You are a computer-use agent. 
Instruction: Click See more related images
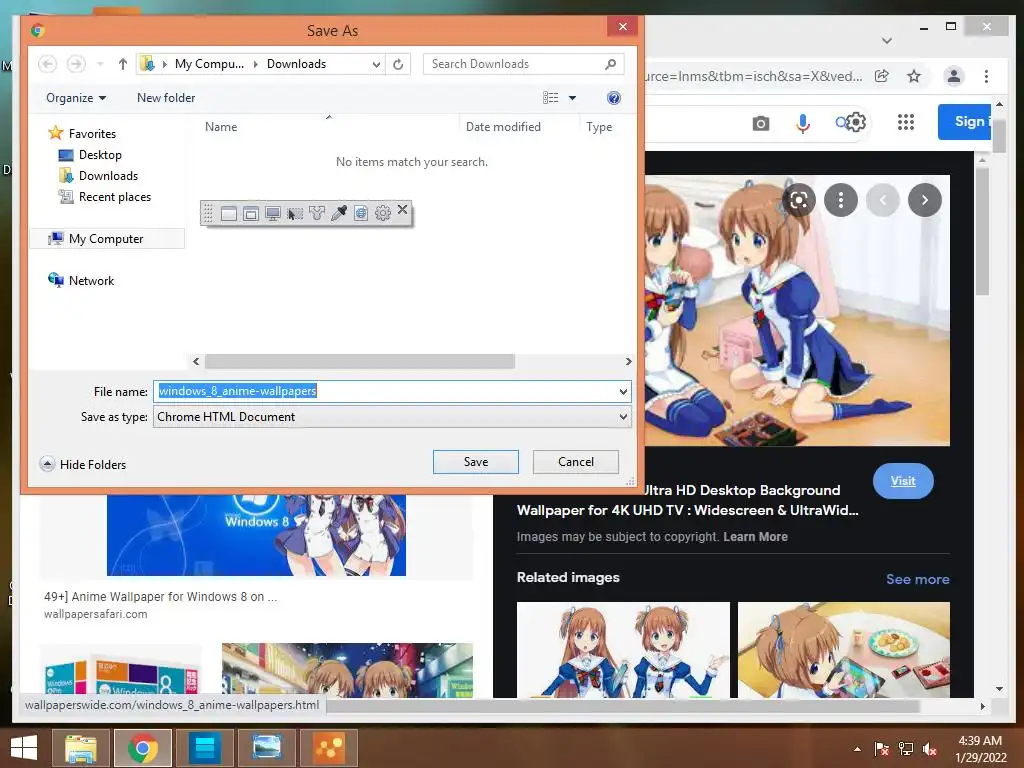tap(918, 579)
